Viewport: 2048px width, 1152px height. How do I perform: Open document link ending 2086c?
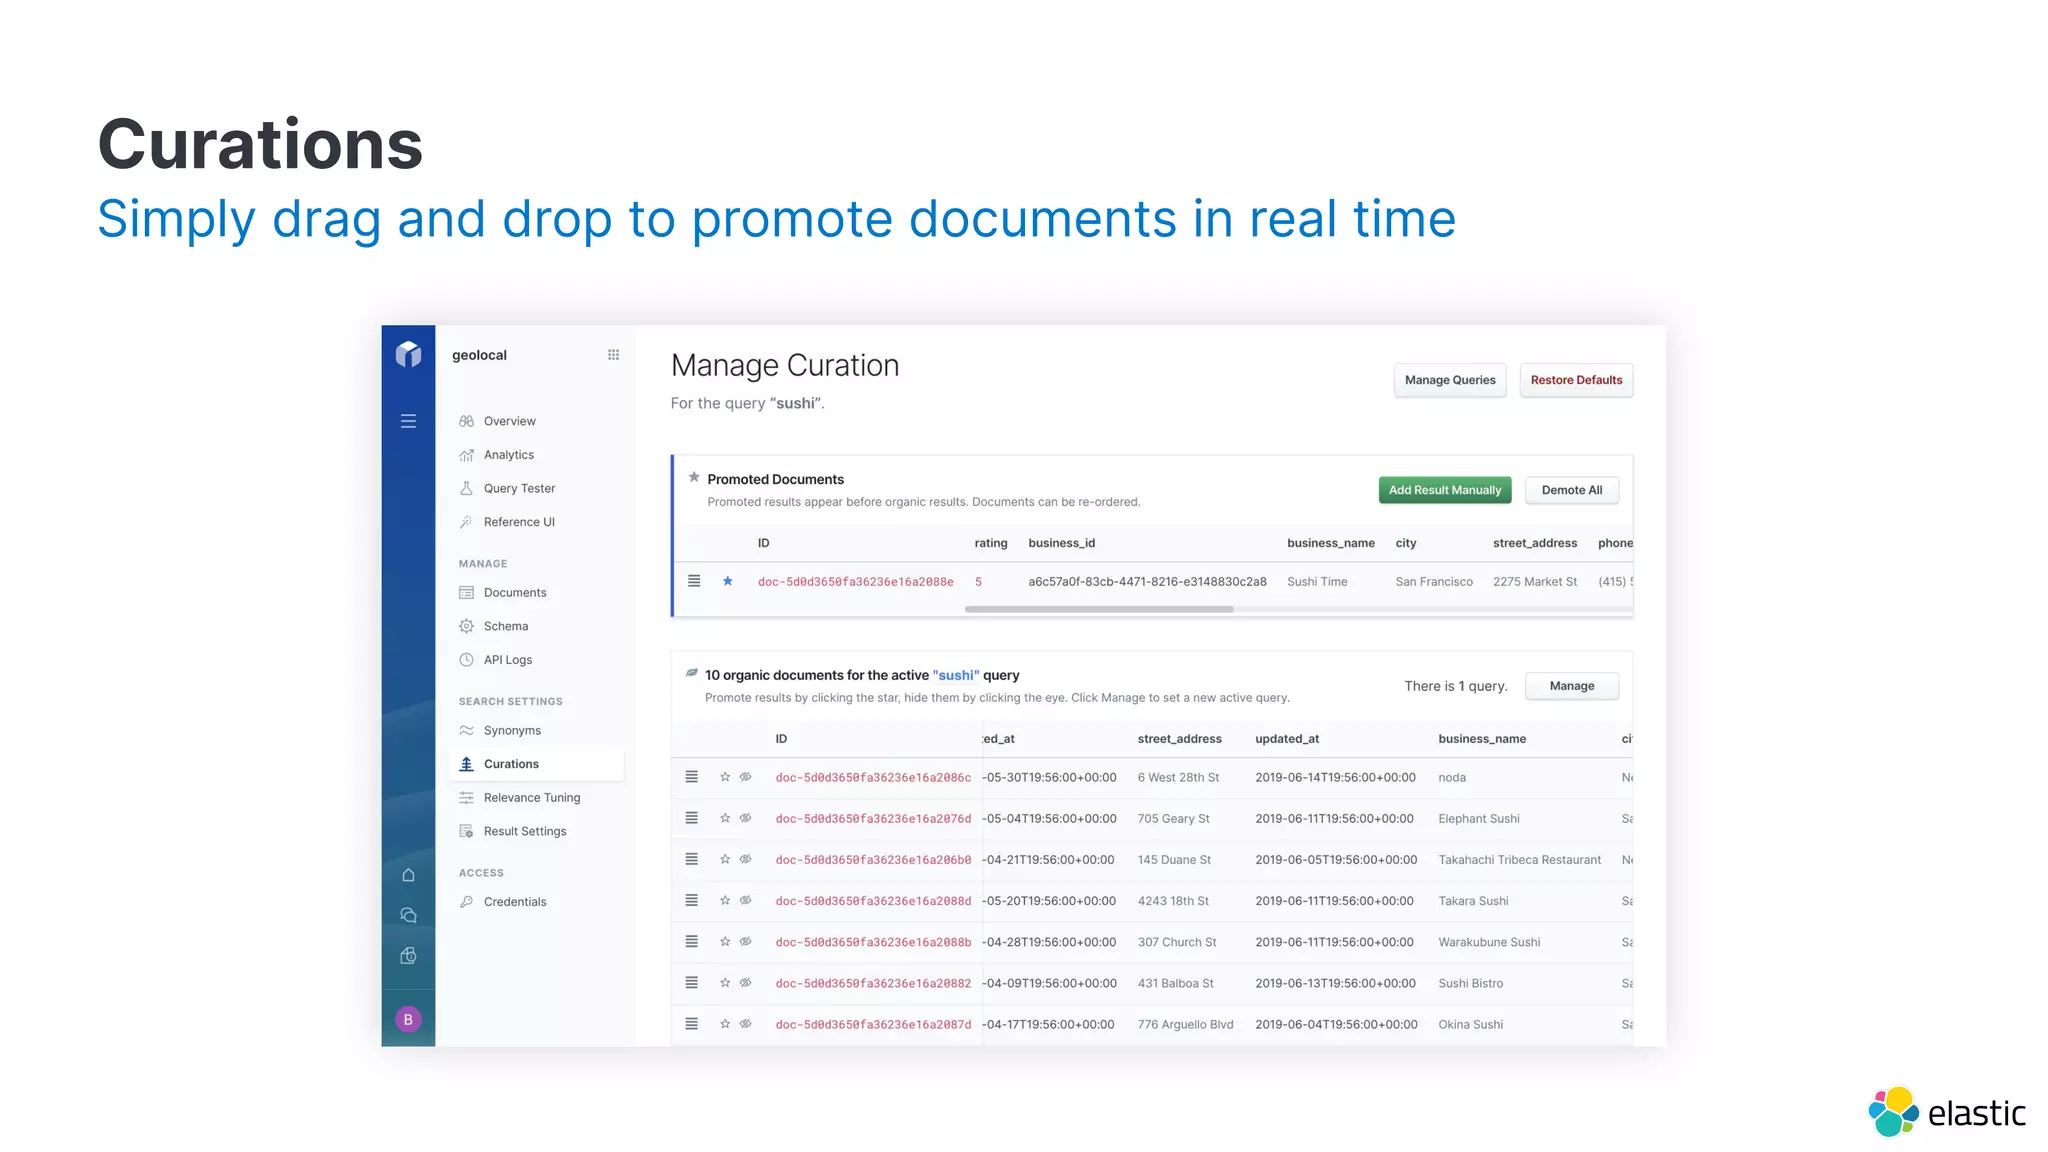click(873, 777)
